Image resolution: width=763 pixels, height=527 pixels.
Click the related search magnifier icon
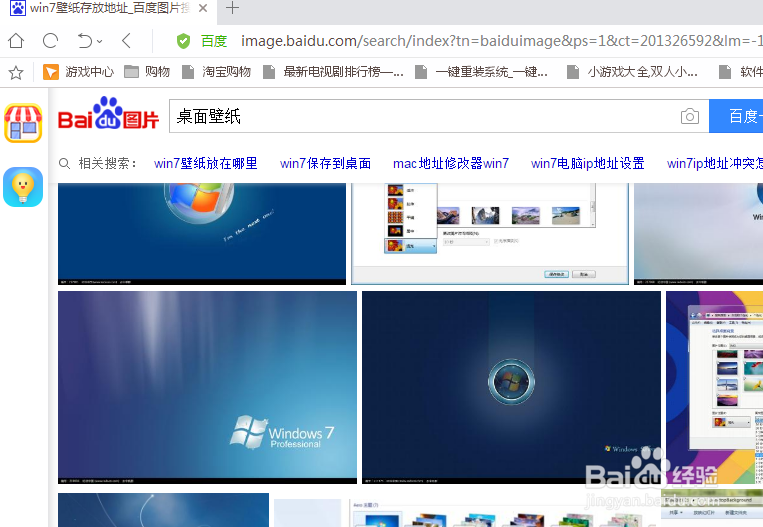(64, 164)
